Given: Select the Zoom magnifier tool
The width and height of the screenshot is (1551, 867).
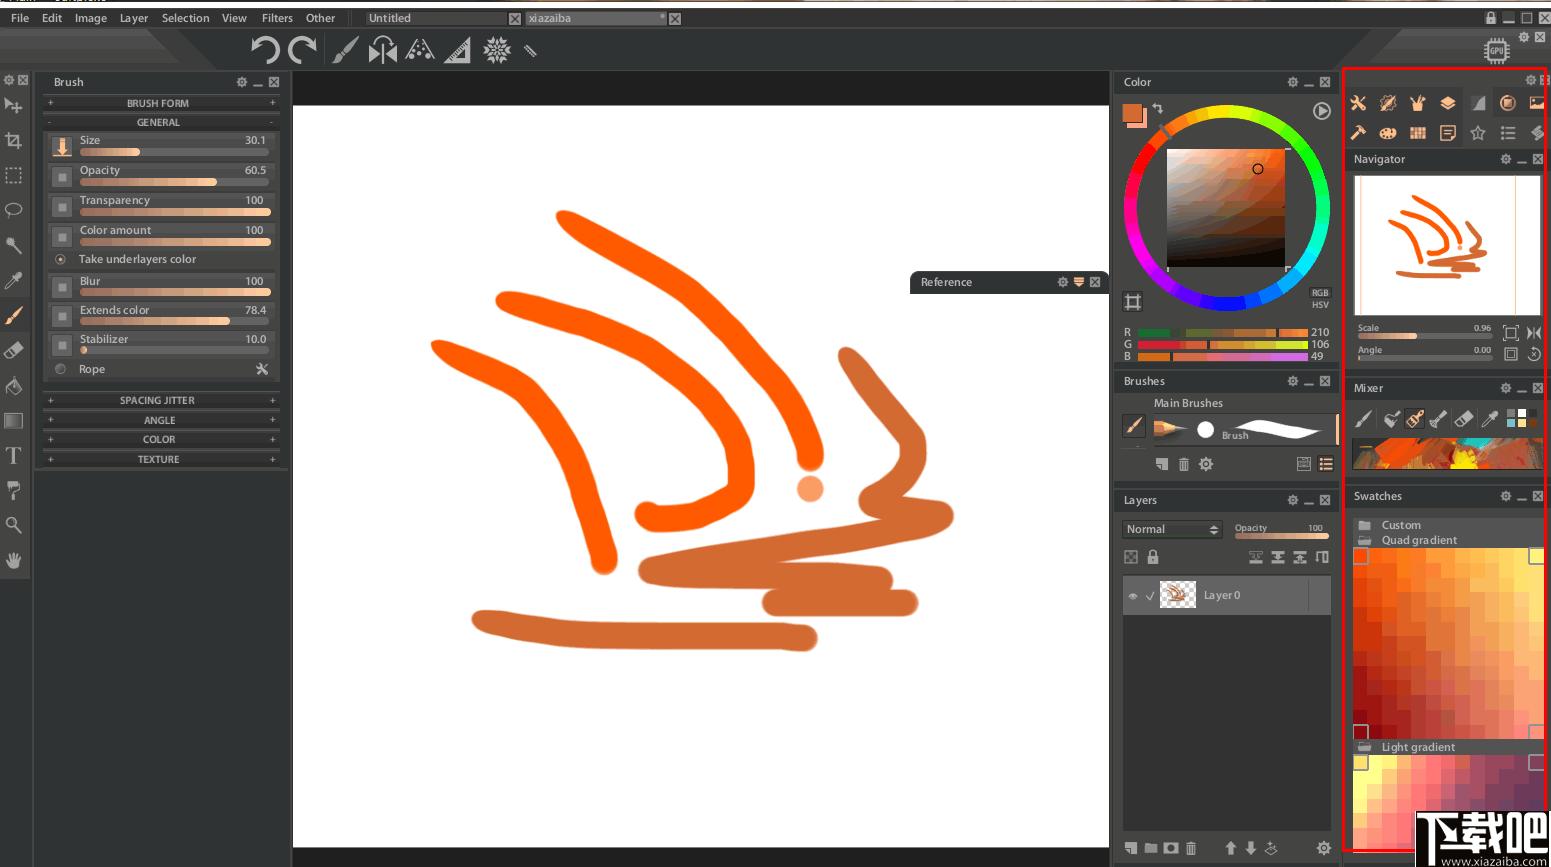Looking at the screenshot, I should click(14, 525).
